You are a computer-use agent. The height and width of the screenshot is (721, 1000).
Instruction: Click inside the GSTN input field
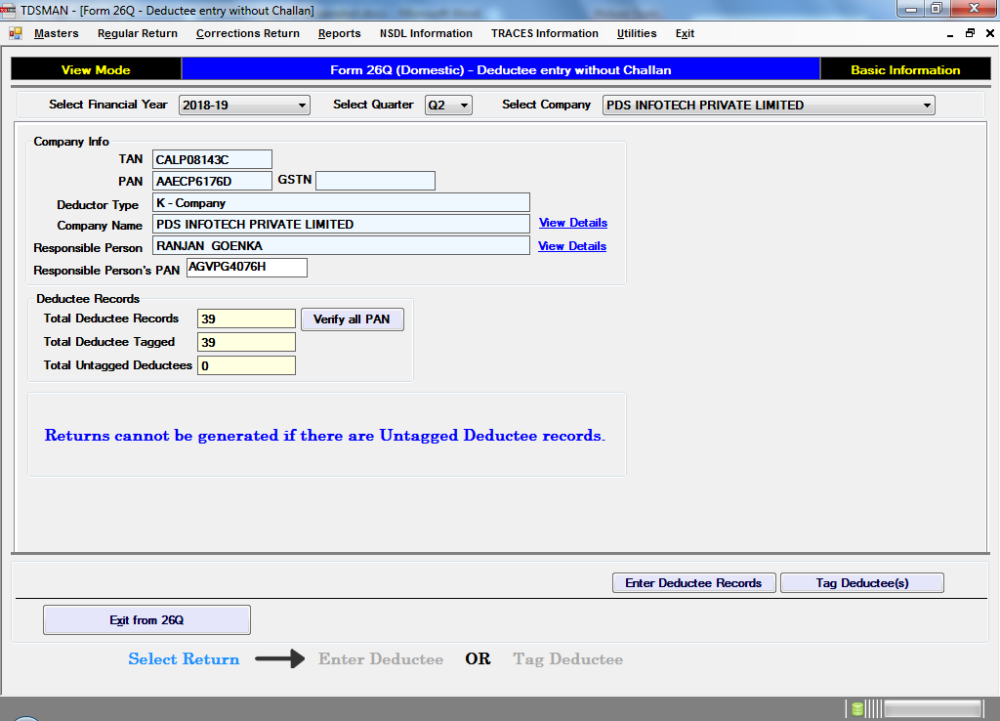(375, 180)
